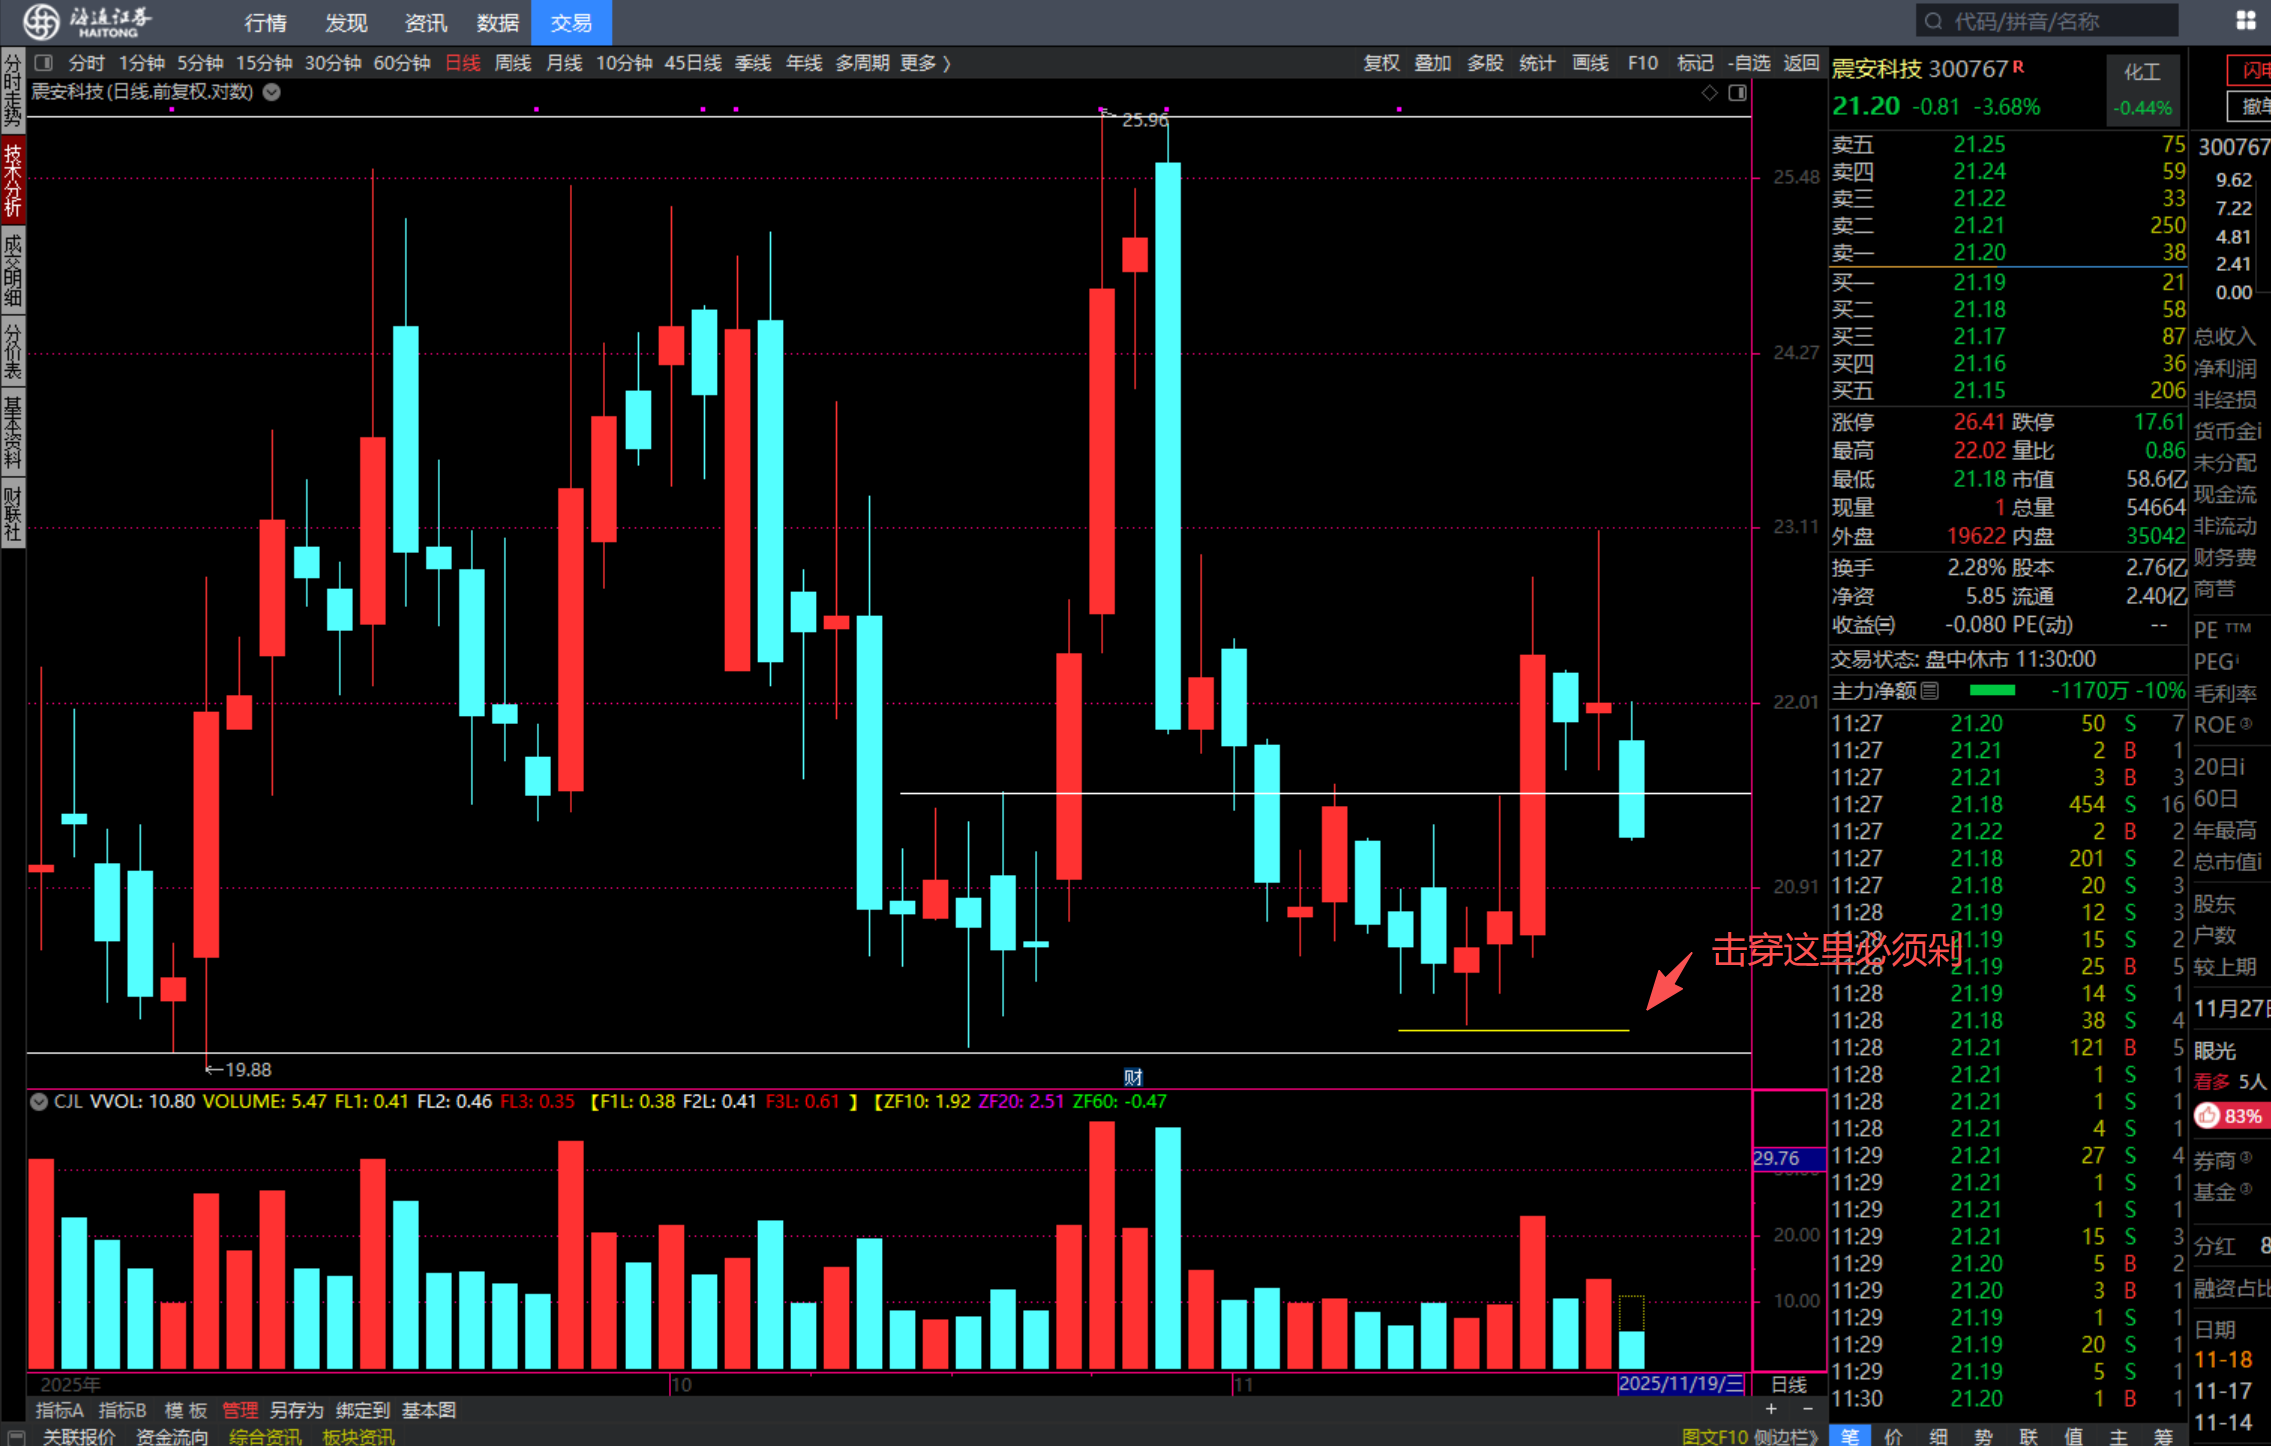Click the diamond marker icon above the chart
The height and width of the screenshot is (1446, 2271).
[1709, 93]
